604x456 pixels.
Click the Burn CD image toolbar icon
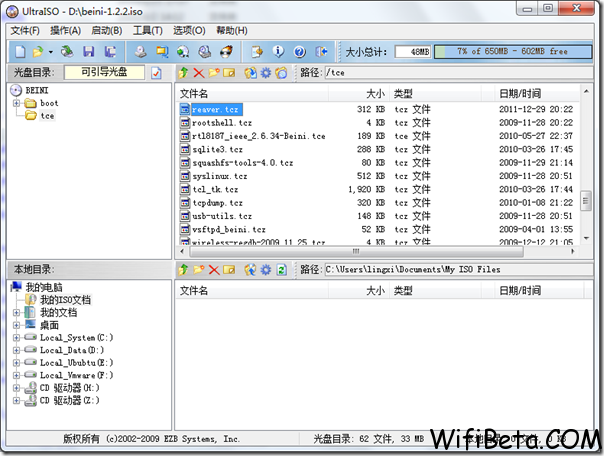tap(226, 52)
